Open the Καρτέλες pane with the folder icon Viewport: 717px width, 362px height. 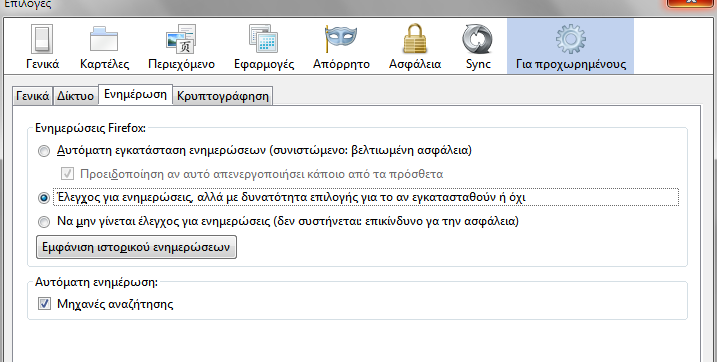104,46
